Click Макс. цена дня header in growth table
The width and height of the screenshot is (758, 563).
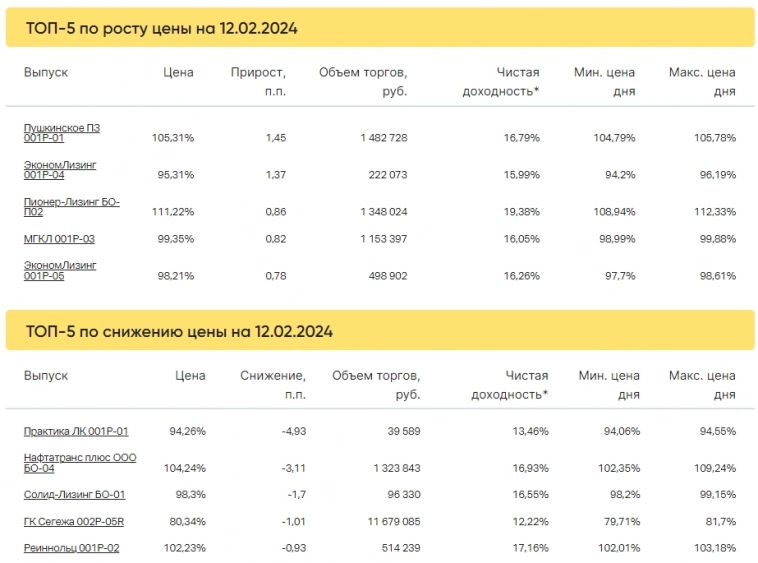702,81
